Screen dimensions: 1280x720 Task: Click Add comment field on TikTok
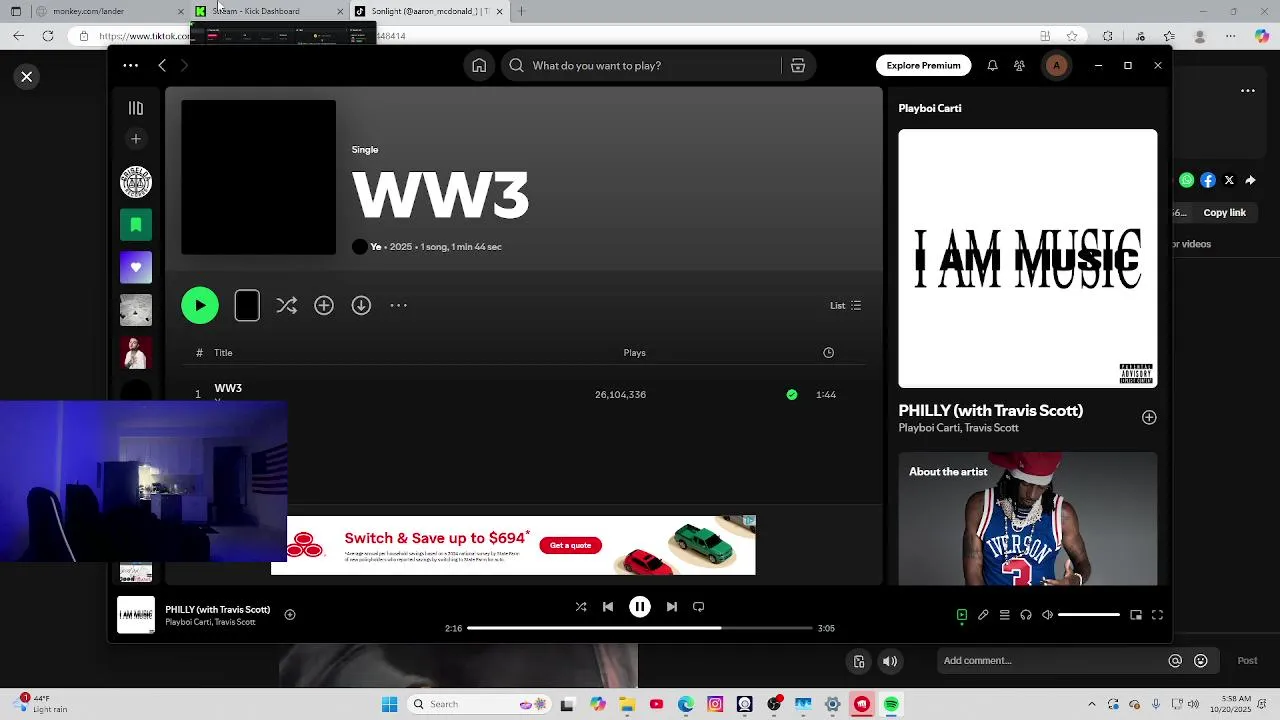pyautogui.click(x=1050, y=661)
